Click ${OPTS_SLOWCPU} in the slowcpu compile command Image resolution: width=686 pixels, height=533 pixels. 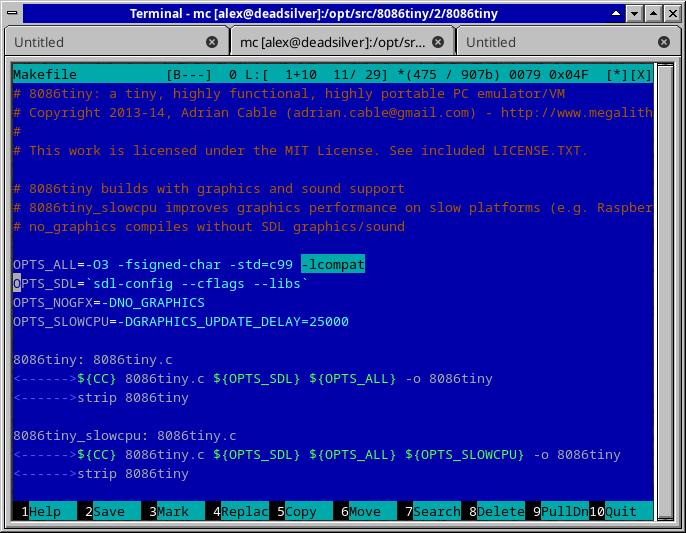464,455
